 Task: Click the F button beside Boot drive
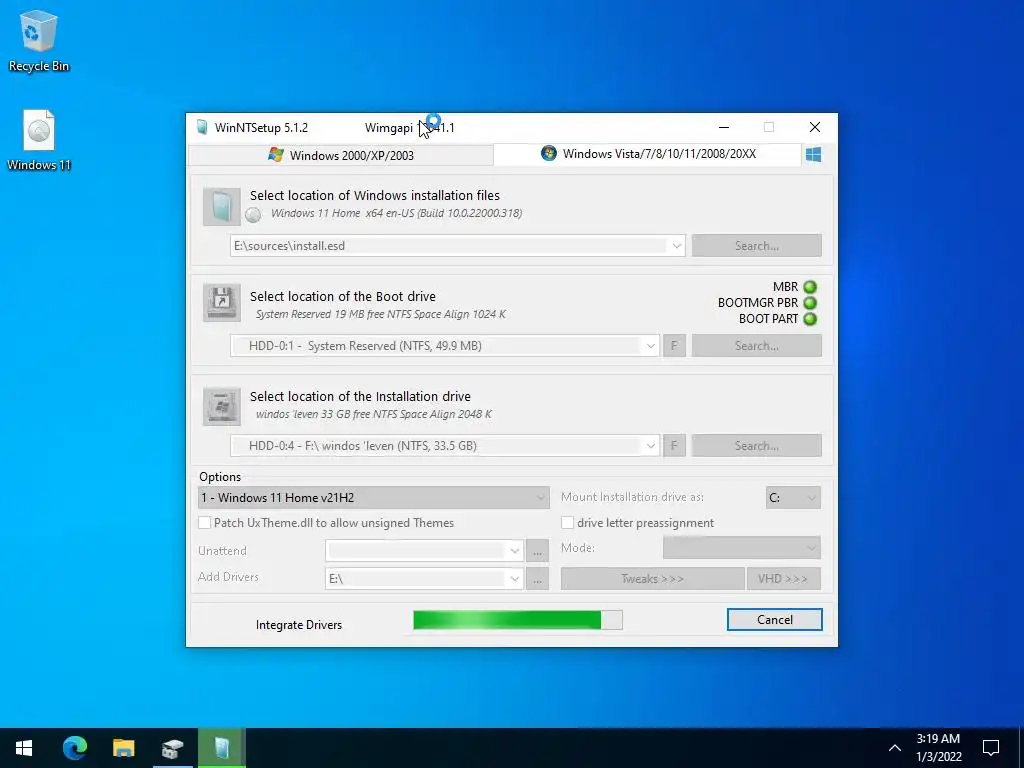coord(674,346)
